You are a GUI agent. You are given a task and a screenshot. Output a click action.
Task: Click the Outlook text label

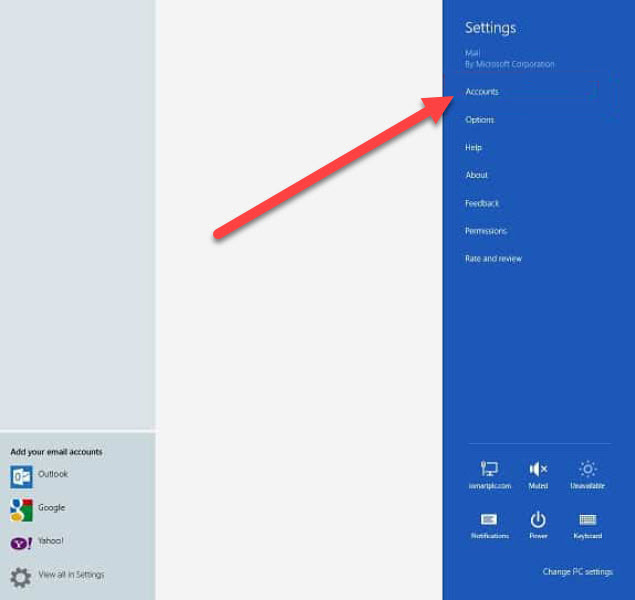click(53, 474)
